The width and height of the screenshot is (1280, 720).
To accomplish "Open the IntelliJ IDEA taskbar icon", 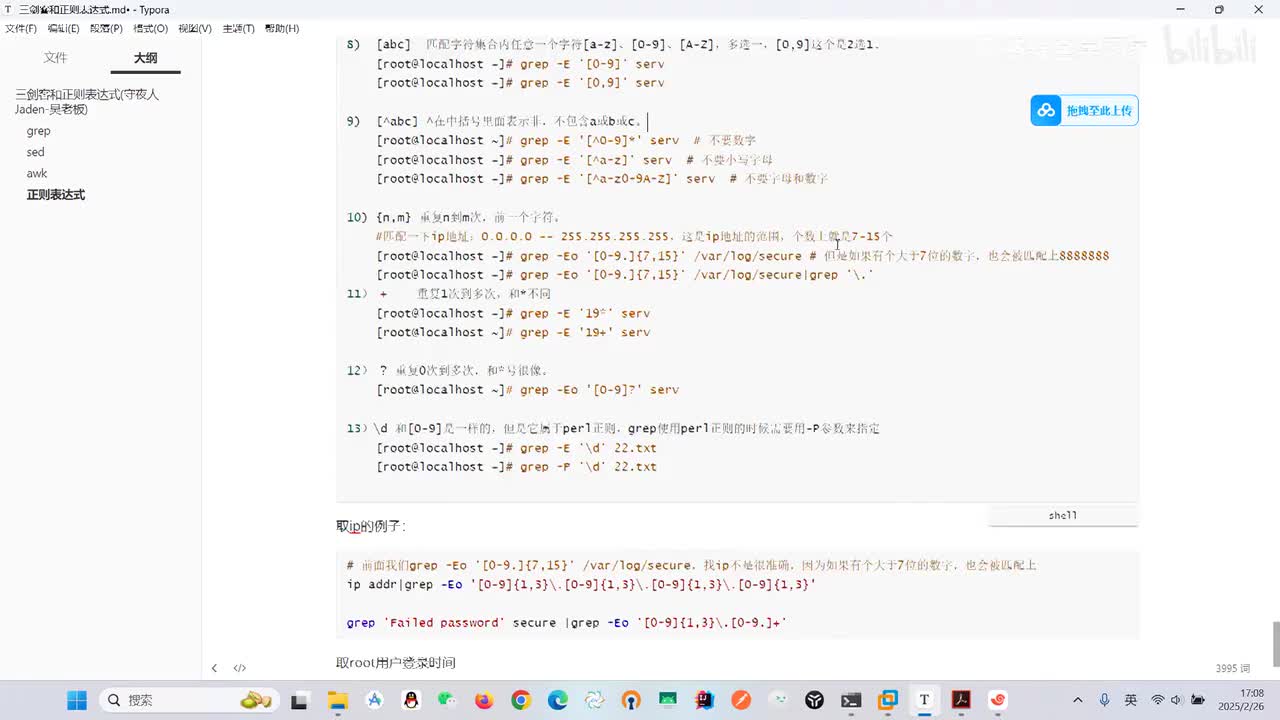I will tap(704, 700).
